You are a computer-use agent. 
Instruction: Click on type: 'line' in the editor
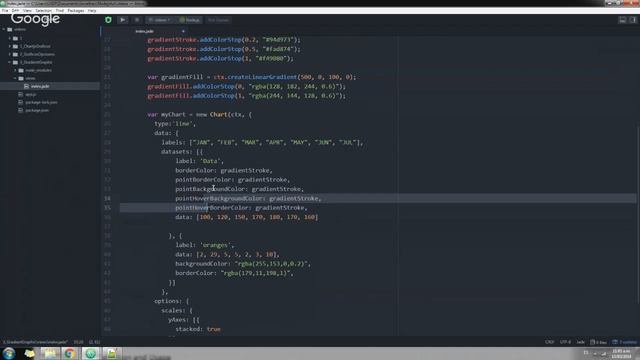tap(175, 124)
